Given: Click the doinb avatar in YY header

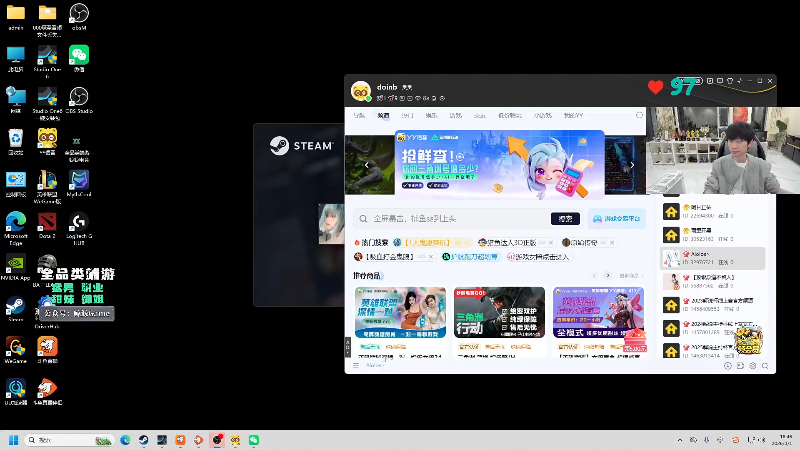Looking at the screenshot, I should (x=361, y=91).
